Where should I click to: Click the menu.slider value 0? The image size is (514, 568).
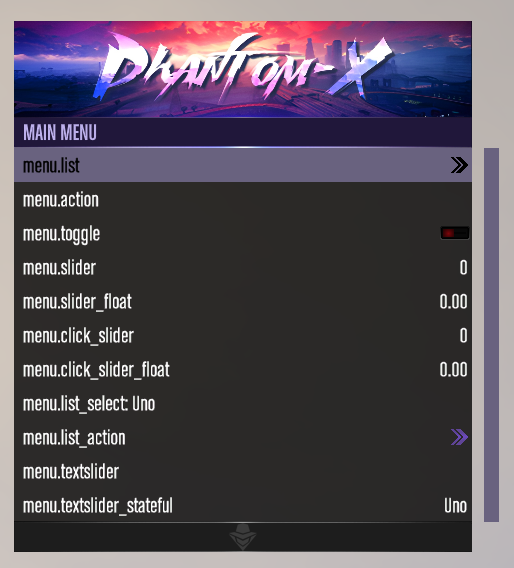[x=463, y=268]
